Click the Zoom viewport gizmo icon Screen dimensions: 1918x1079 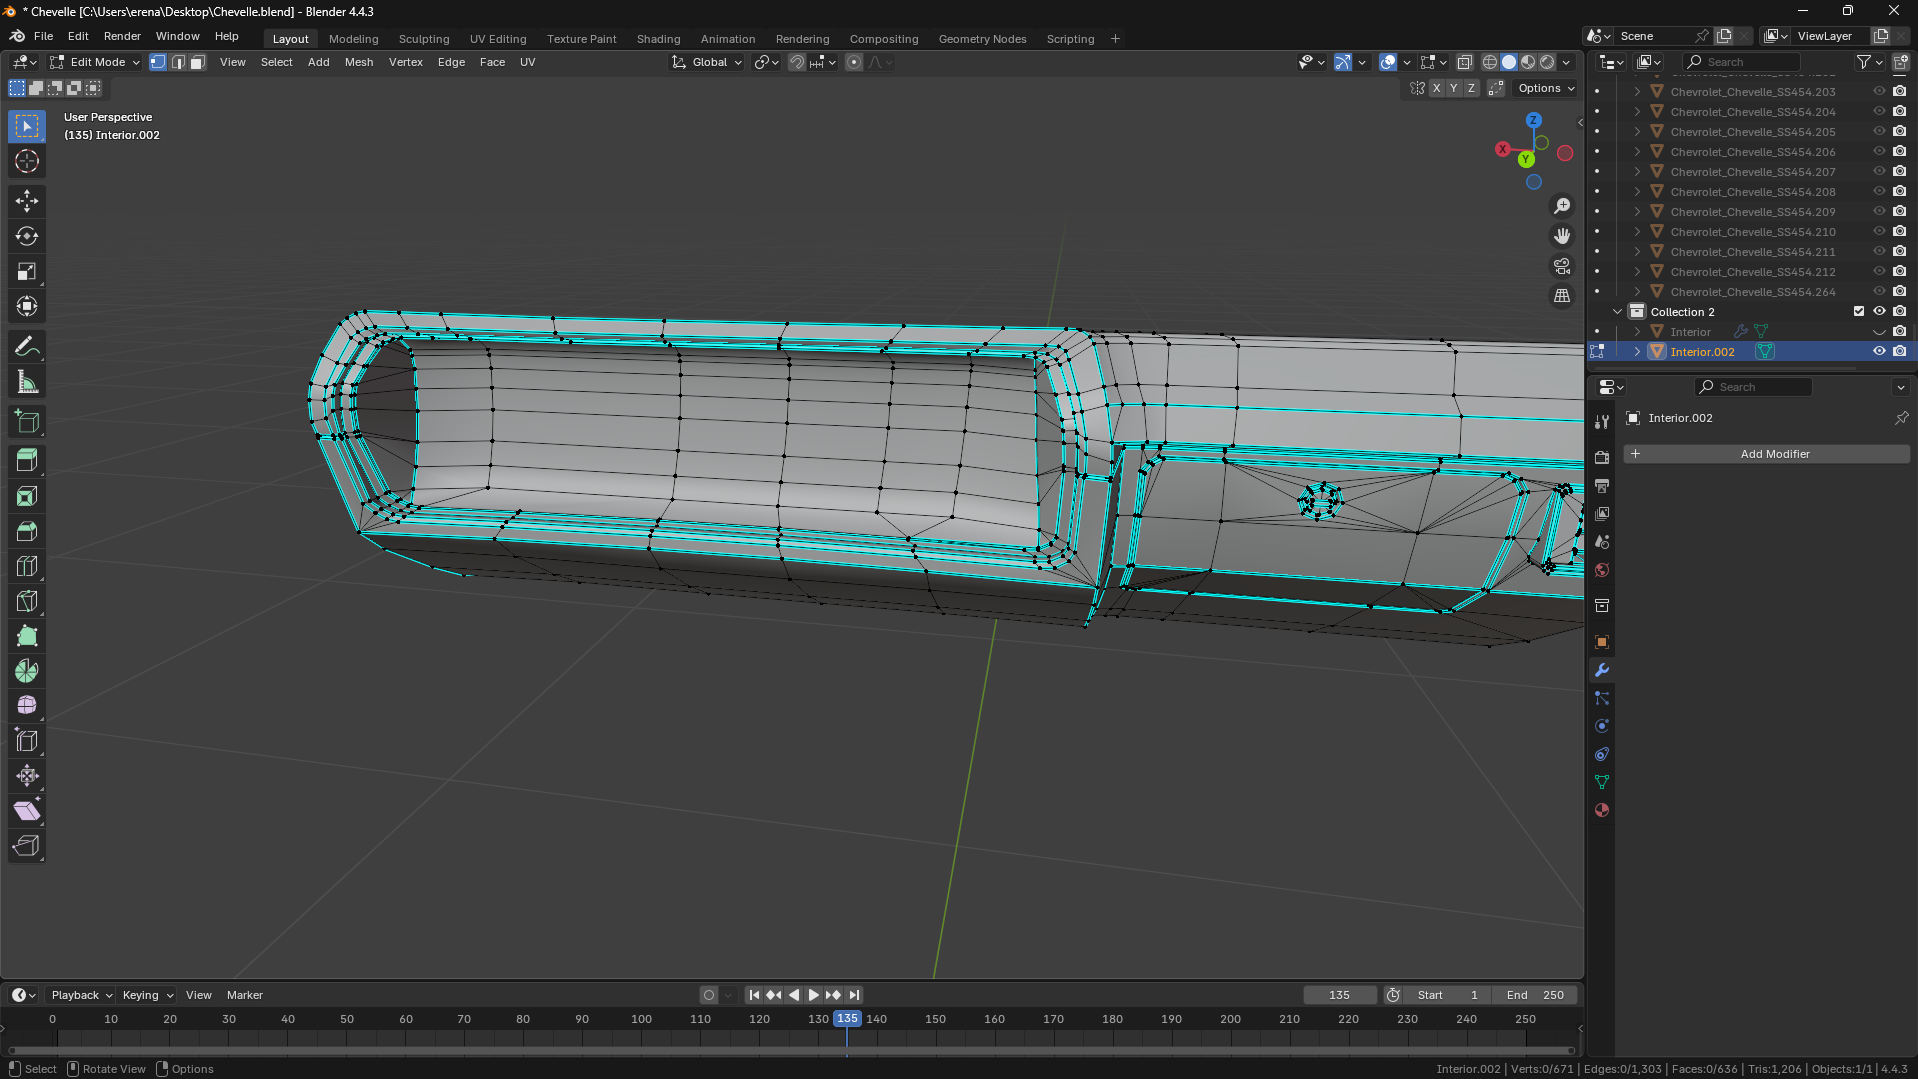click(x=1561, y=206)
